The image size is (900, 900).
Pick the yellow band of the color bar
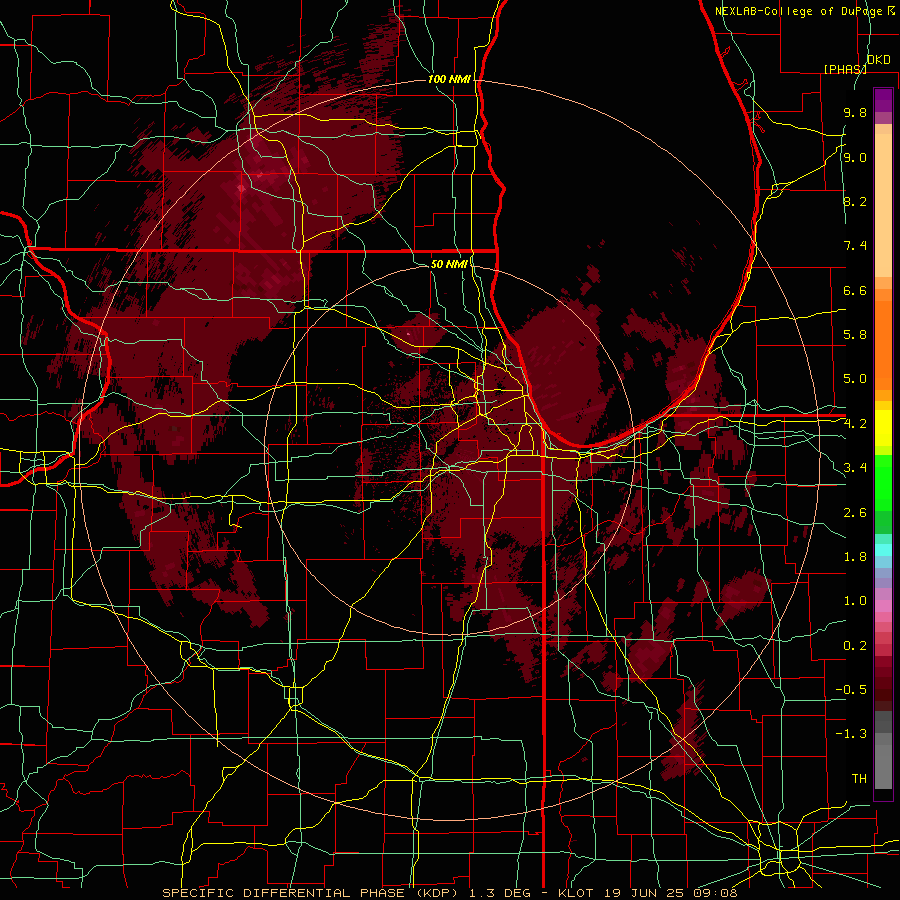883,428
